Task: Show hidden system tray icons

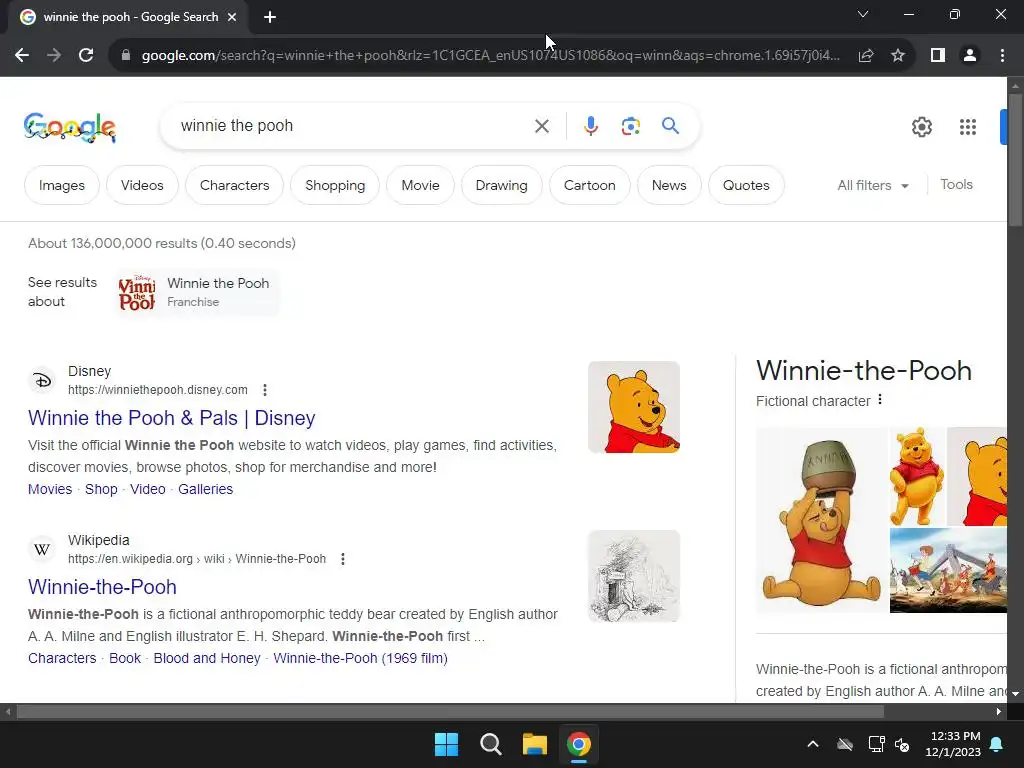Action: (813, 744)
